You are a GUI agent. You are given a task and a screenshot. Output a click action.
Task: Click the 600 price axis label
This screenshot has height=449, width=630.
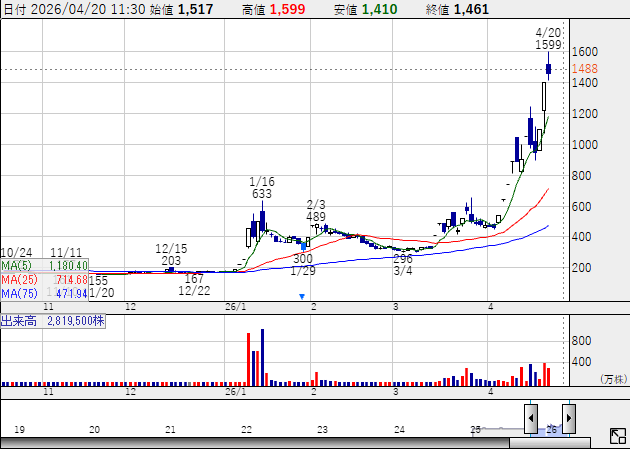tap(581, 206)
